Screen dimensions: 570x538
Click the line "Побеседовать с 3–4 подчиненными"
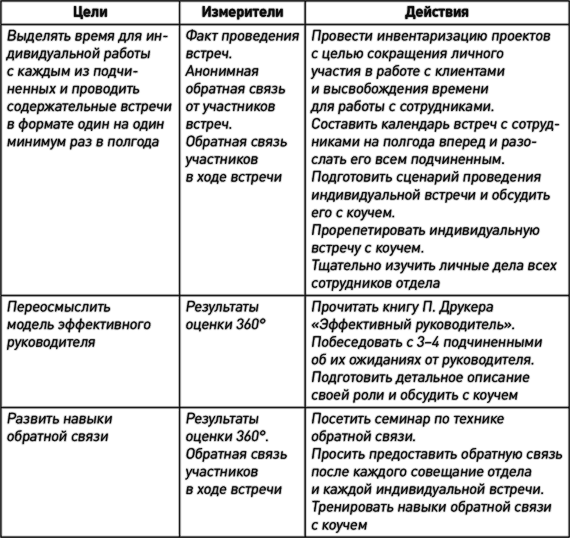tap(427, 342)
